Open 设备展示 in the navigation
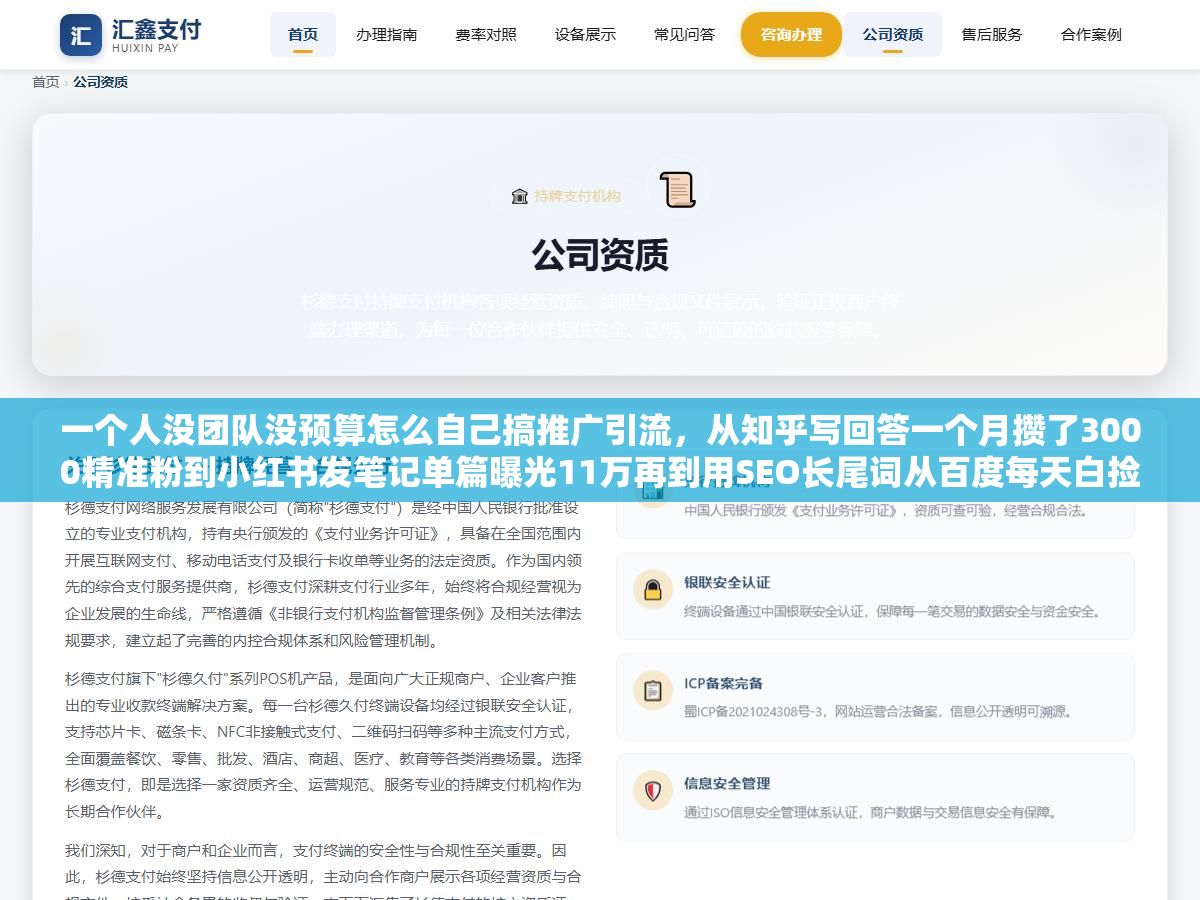Screen dimensions: 1200x900 (x=585, y=34)
